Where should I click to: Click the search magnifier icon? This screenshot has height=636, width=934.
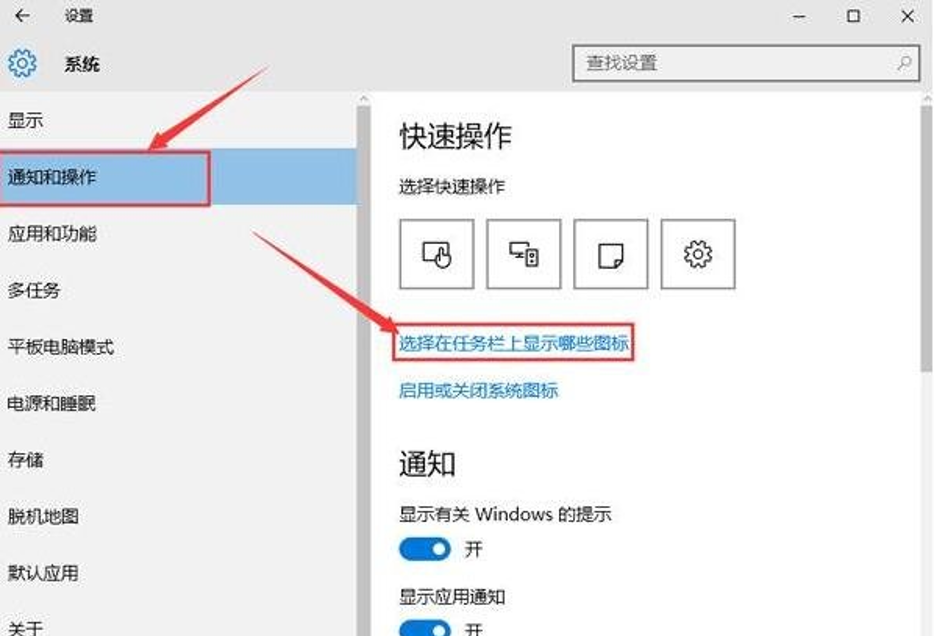(904, 63)
